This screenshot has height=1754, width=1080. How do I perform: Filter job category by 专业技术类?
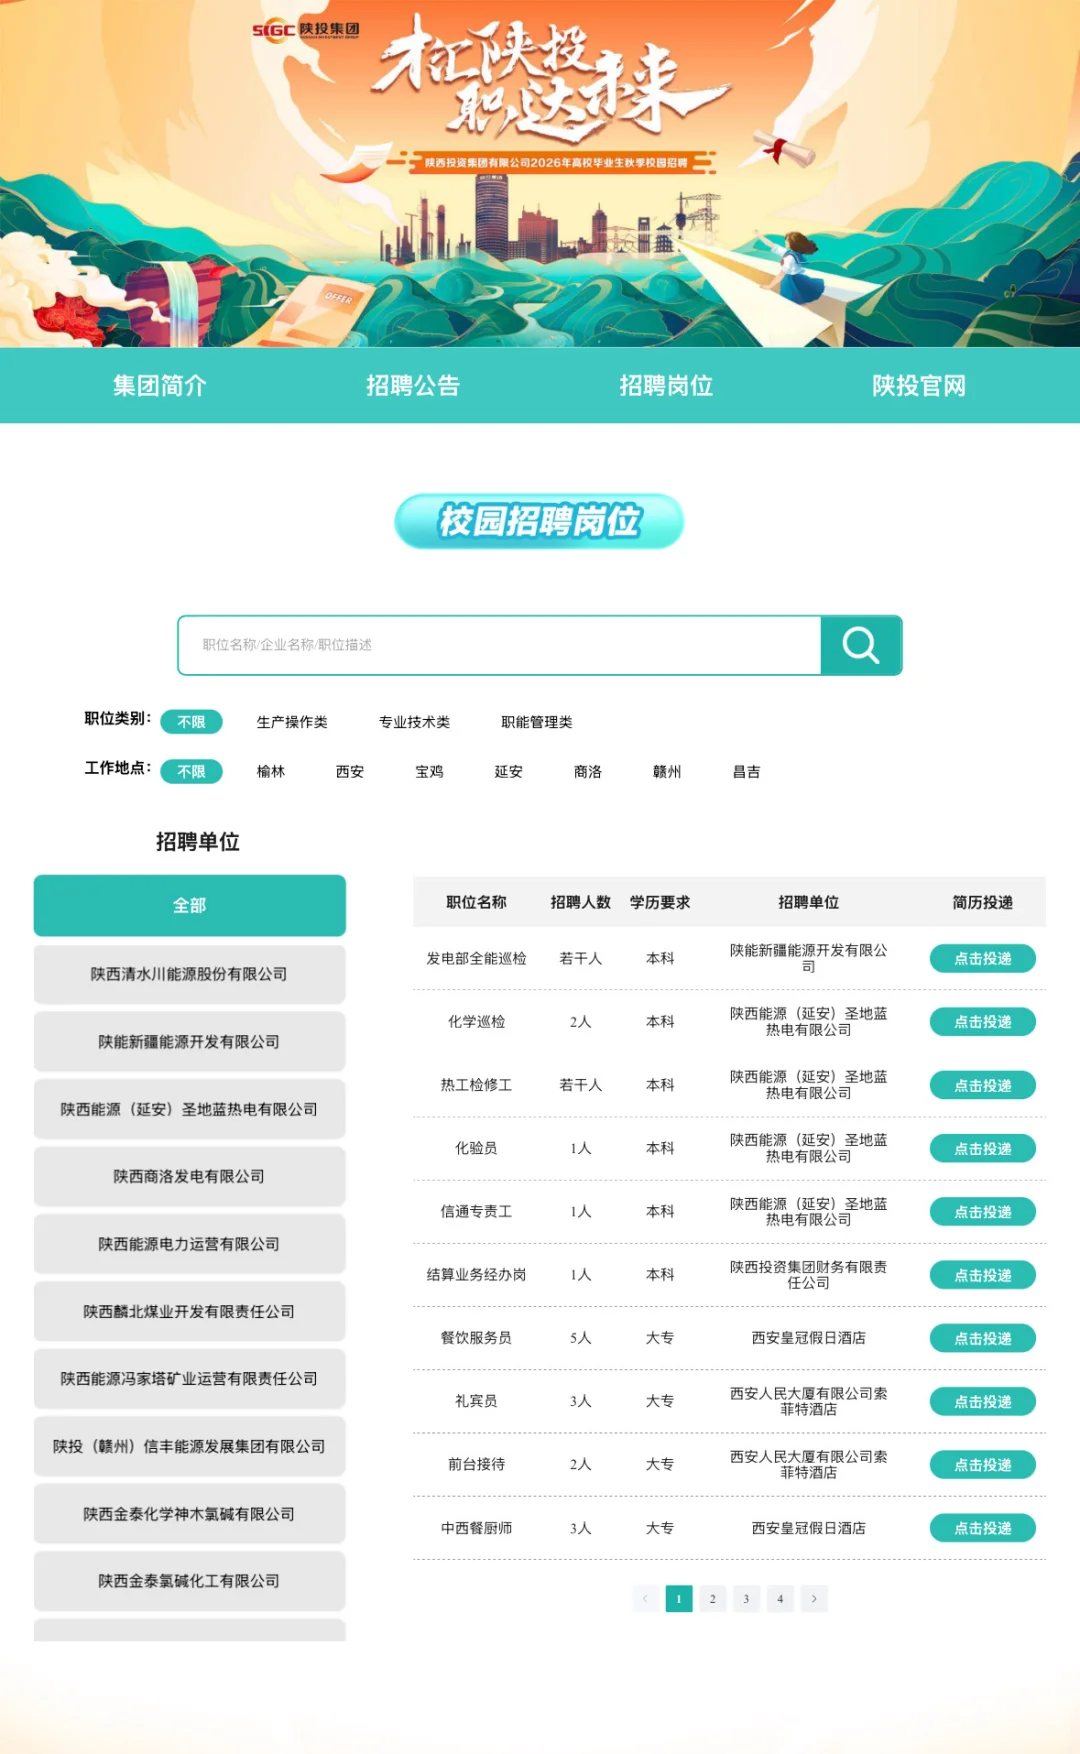click(414, 722)
